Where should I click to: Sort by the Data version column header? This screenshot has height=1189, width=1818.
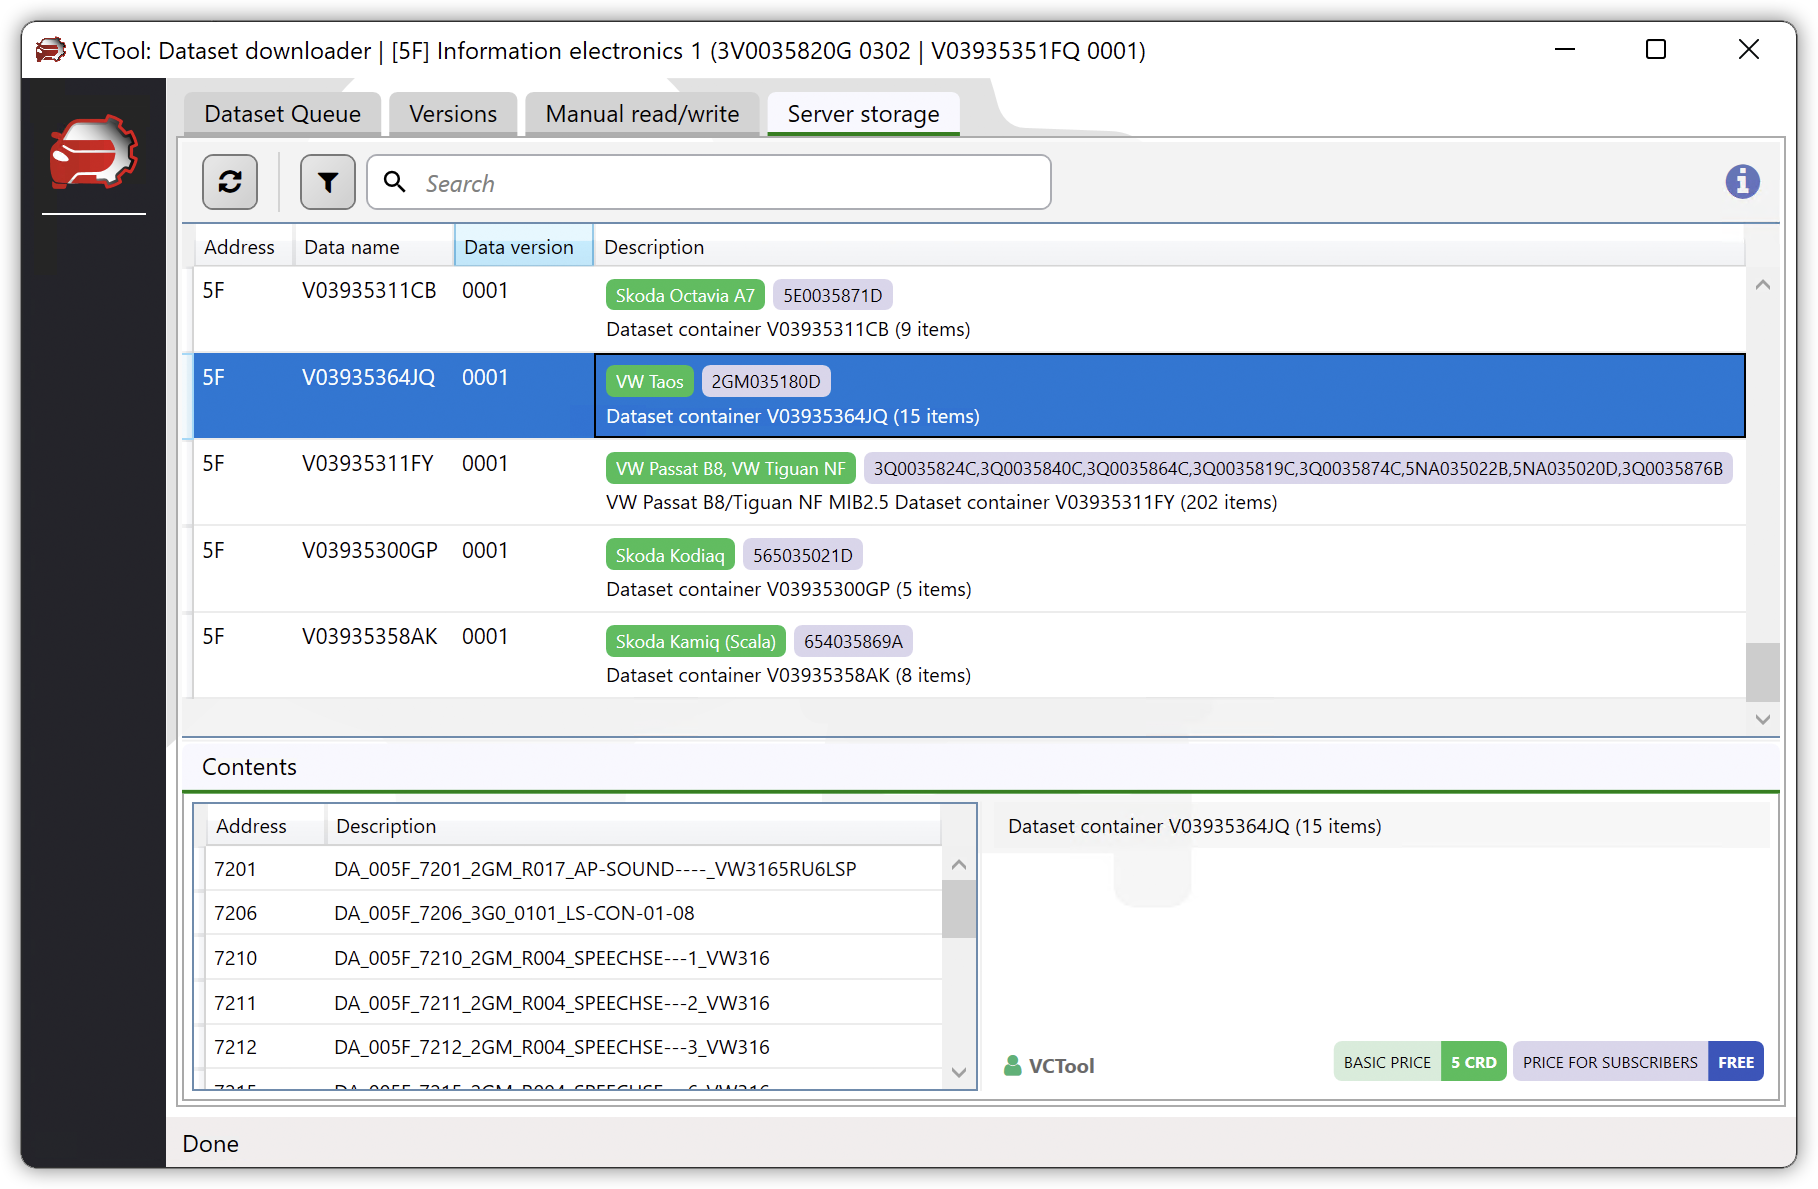coord(519,247)
